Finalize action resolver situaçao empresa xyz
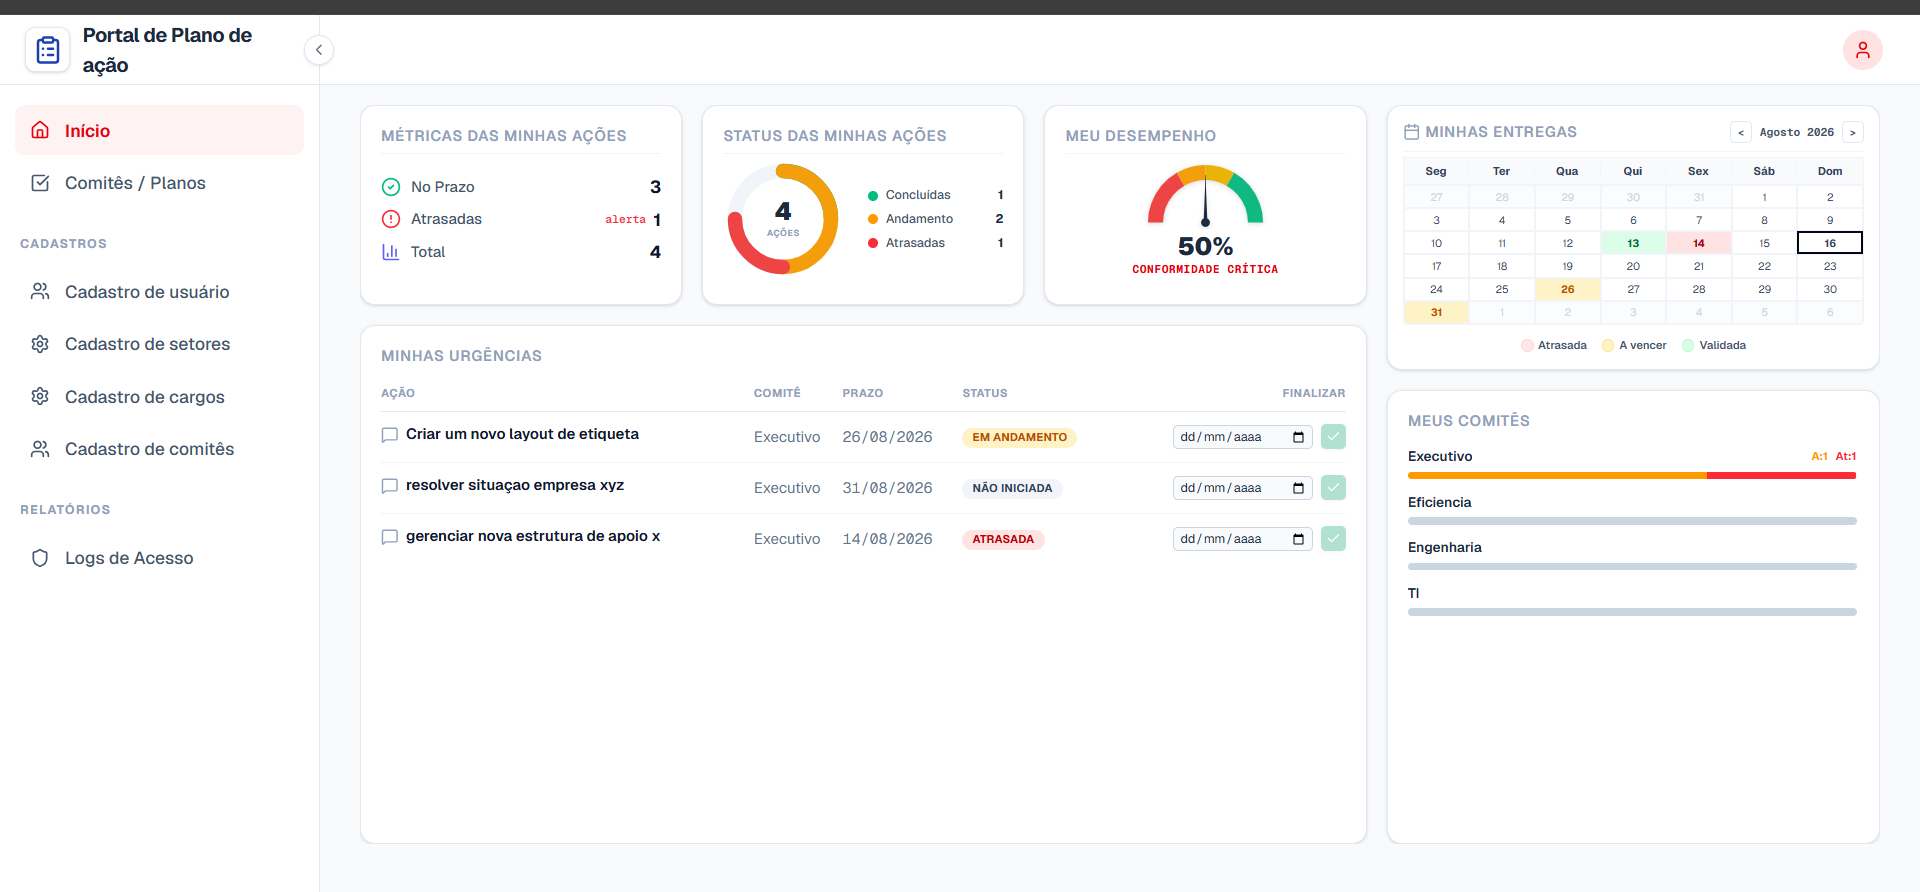This screenshot has width=1920, height=892. click(1333, 488)
